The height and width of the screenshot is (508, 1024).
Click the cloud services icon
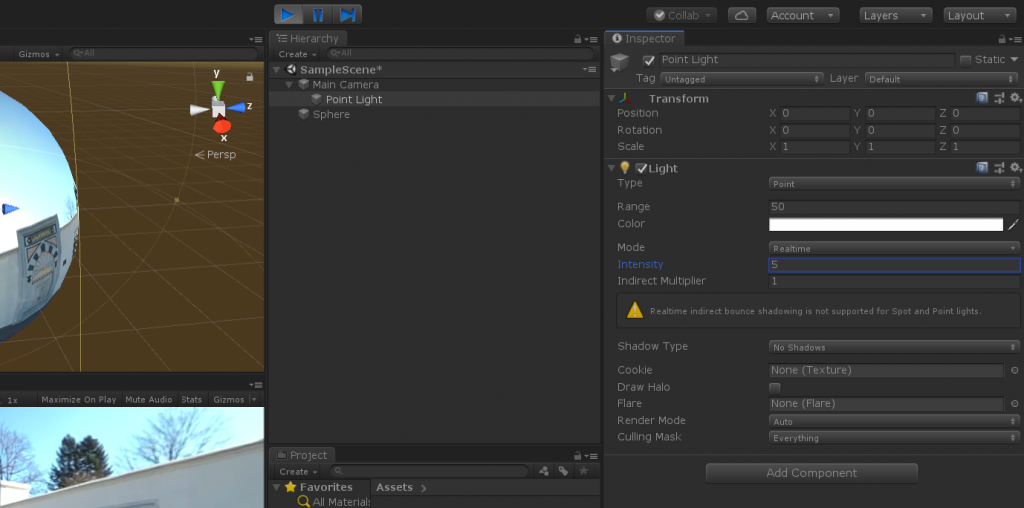[741, 15]
